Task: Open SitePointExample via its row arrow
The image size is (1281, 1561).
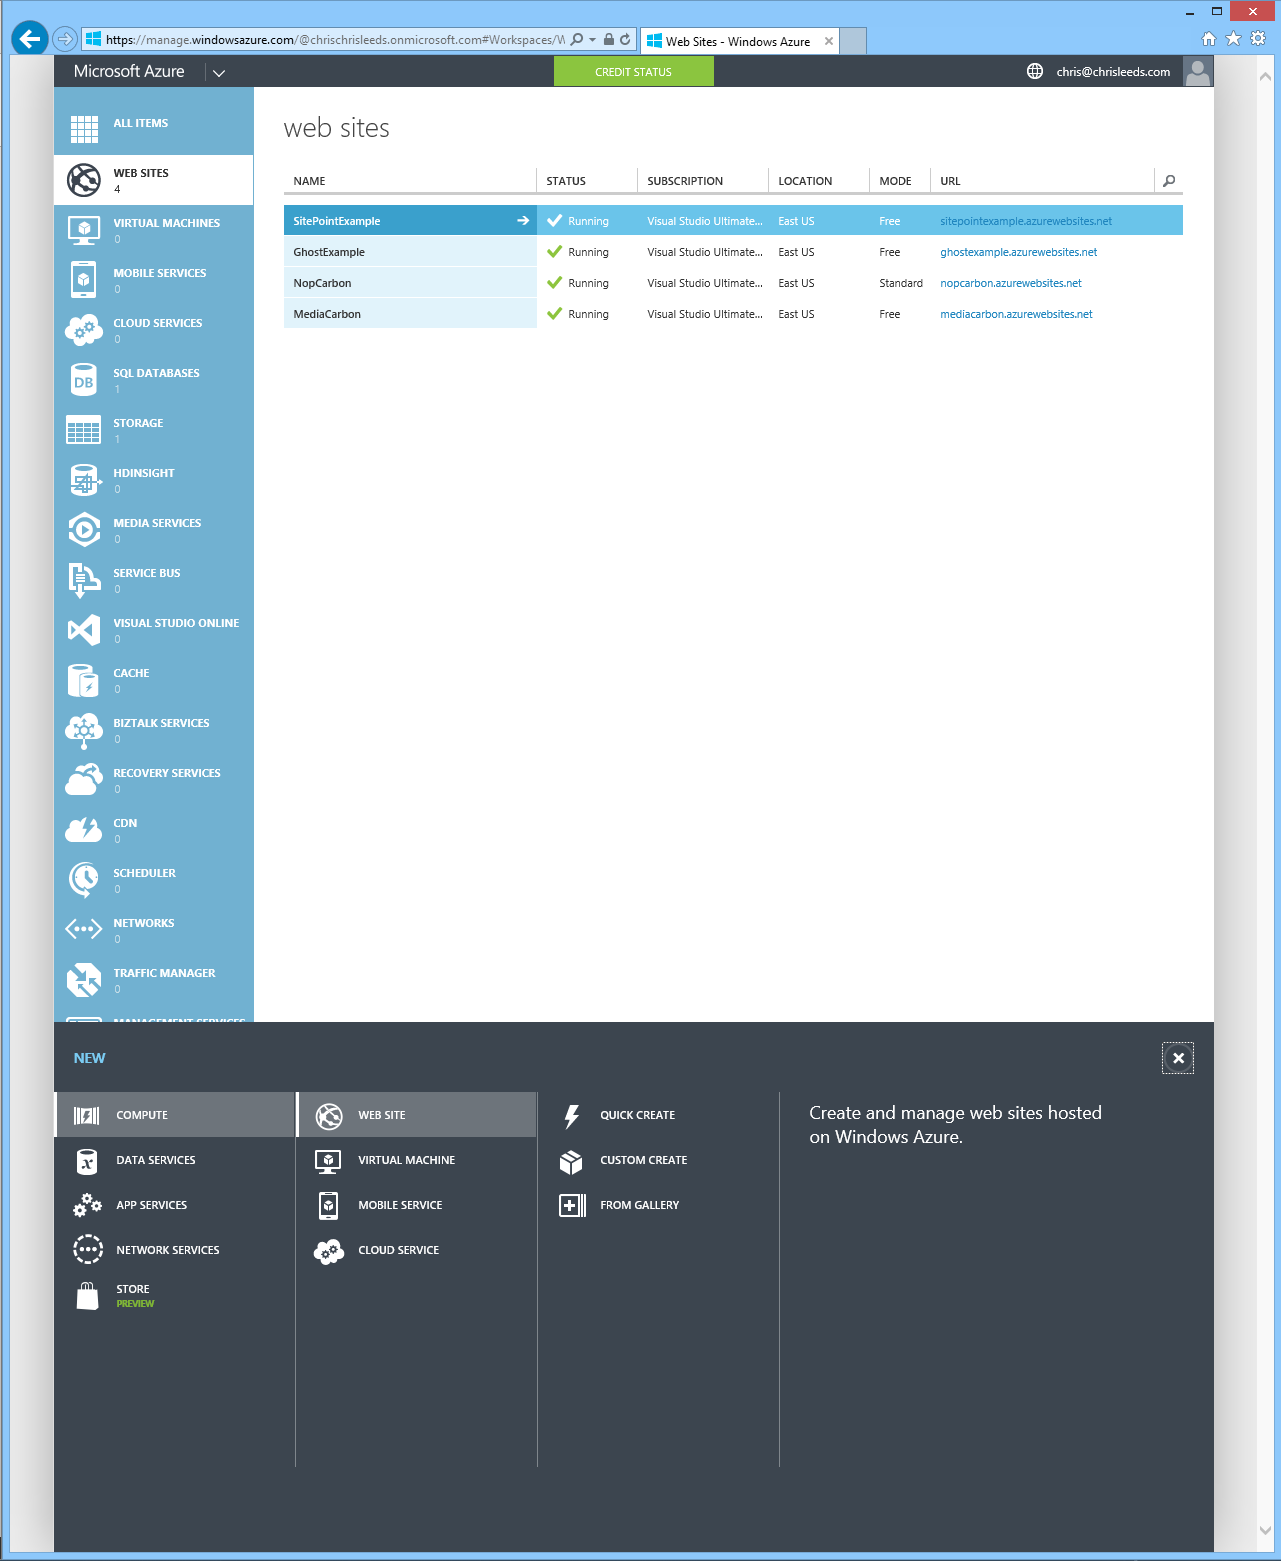Action: pyautogui.click(x=523, y=220)
